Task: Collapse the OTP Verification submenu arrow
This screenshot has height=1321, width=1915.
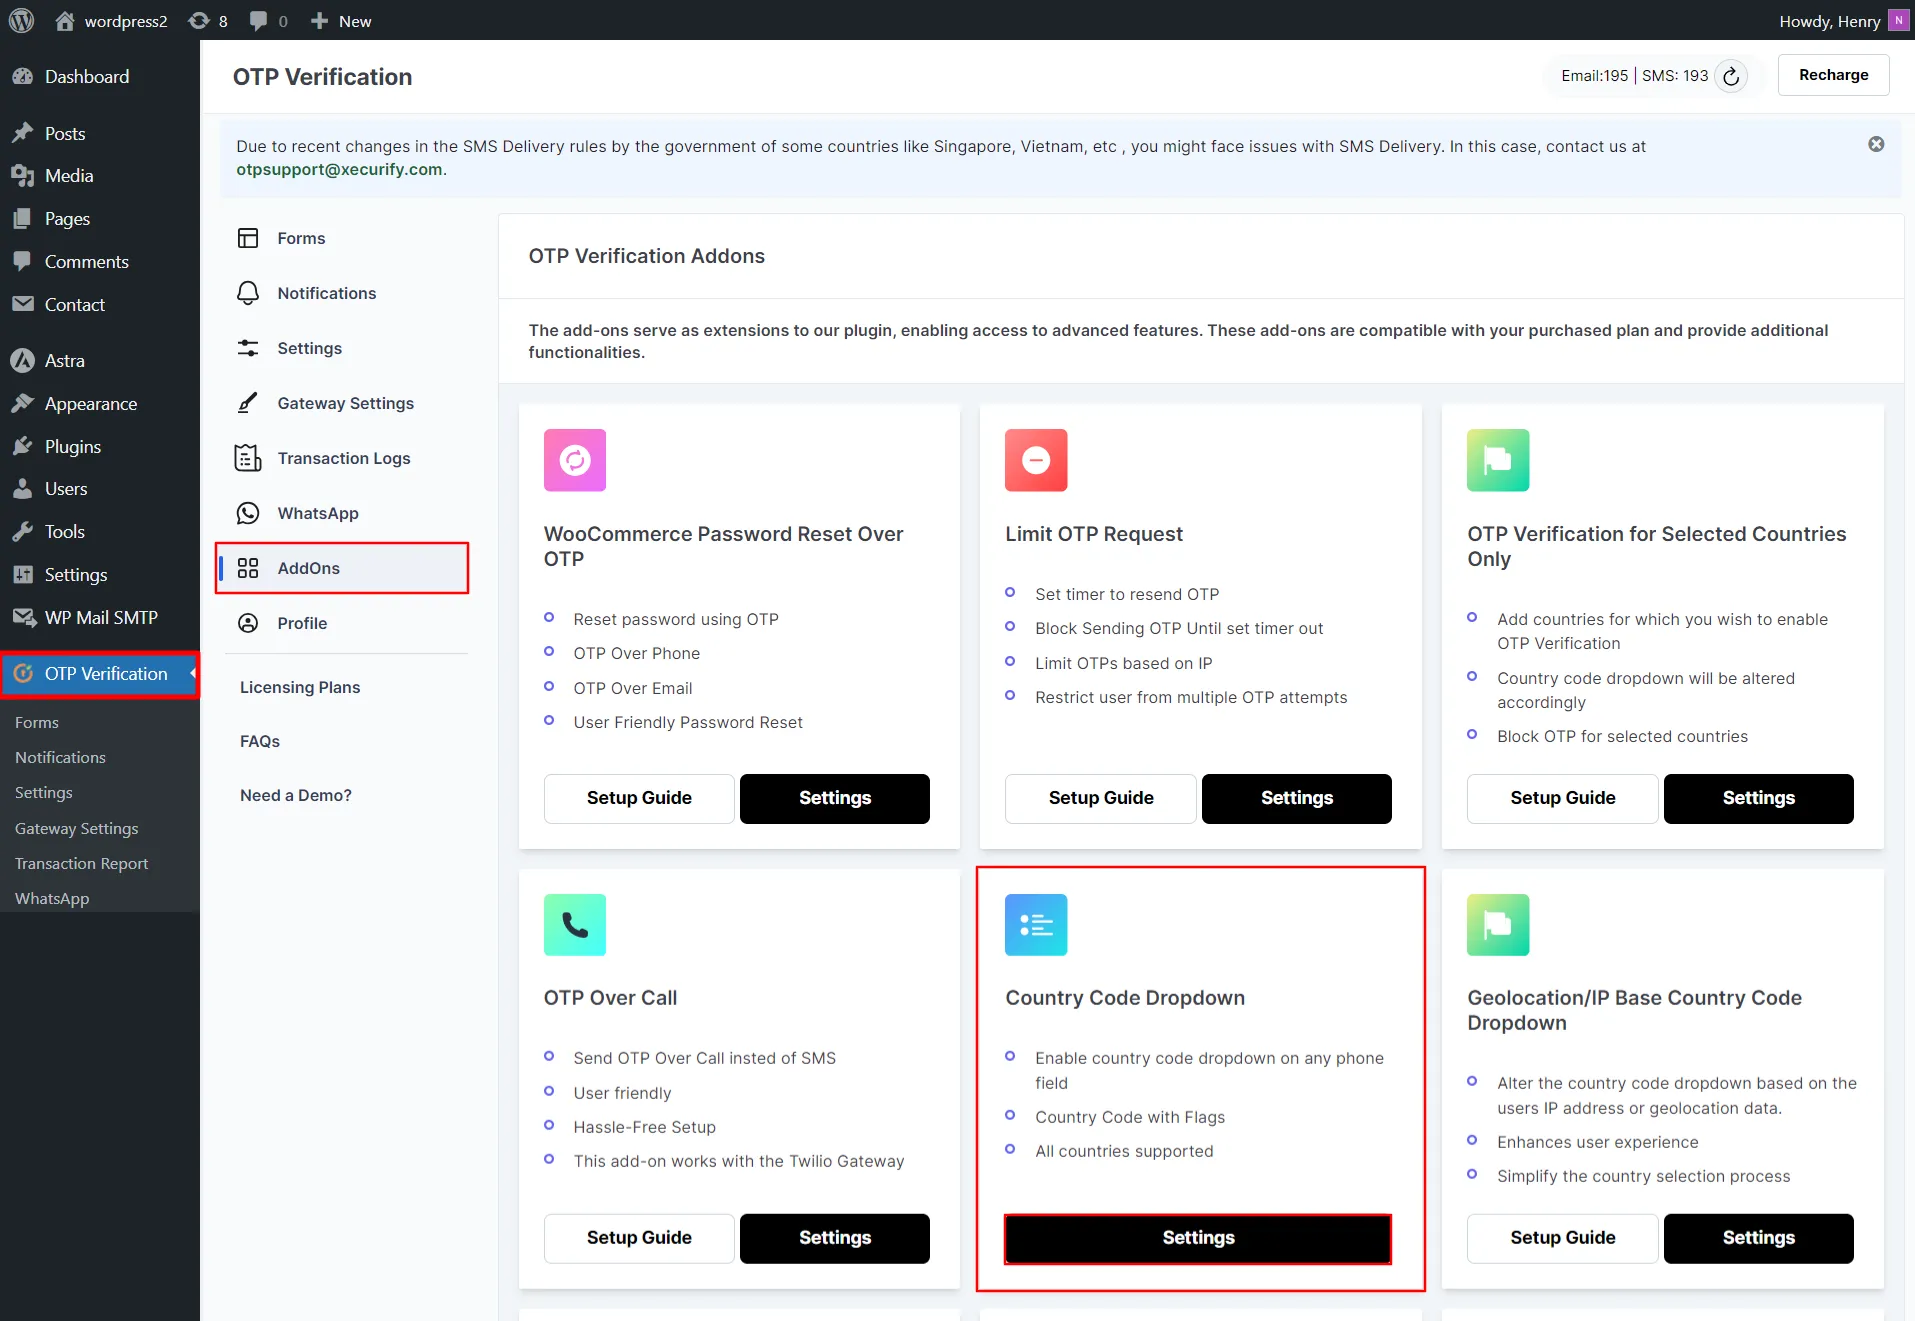Action: click(x=193, y=673)
